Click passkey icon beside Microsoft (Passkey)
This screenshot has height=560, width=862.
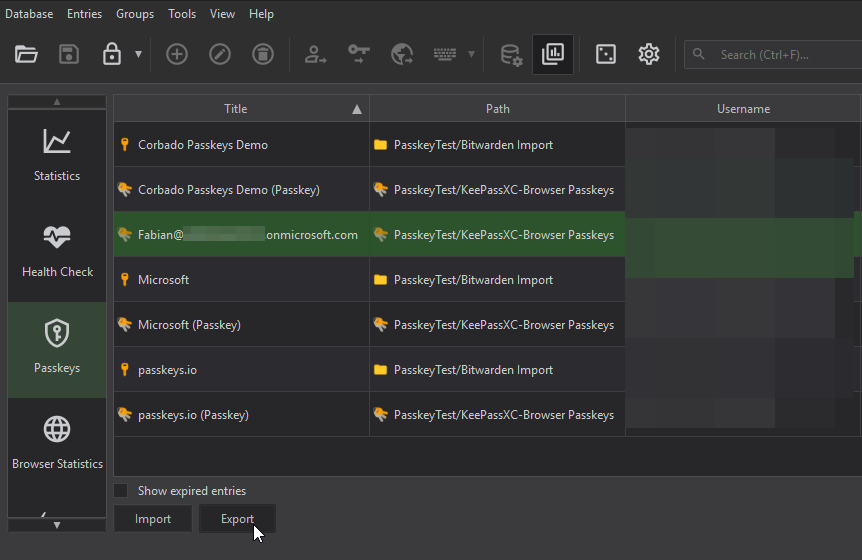(125, 325)
